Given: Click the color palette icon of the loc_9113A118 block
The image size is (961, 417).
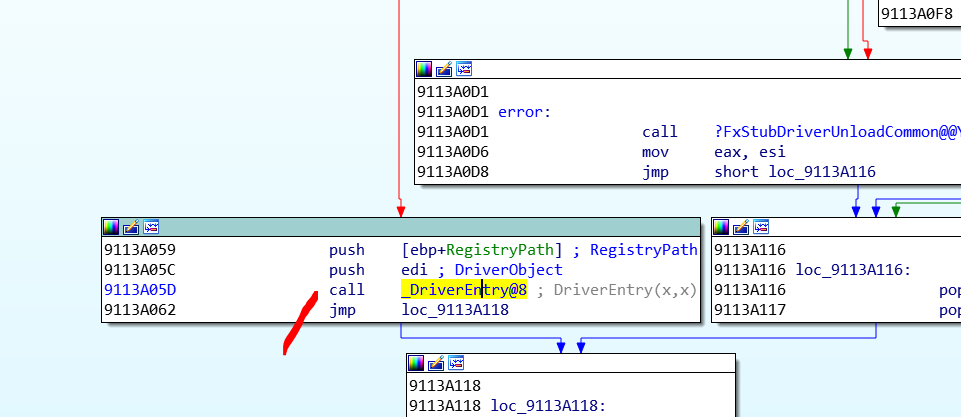Looking at the screenshot, I should [x=416, y=363].
